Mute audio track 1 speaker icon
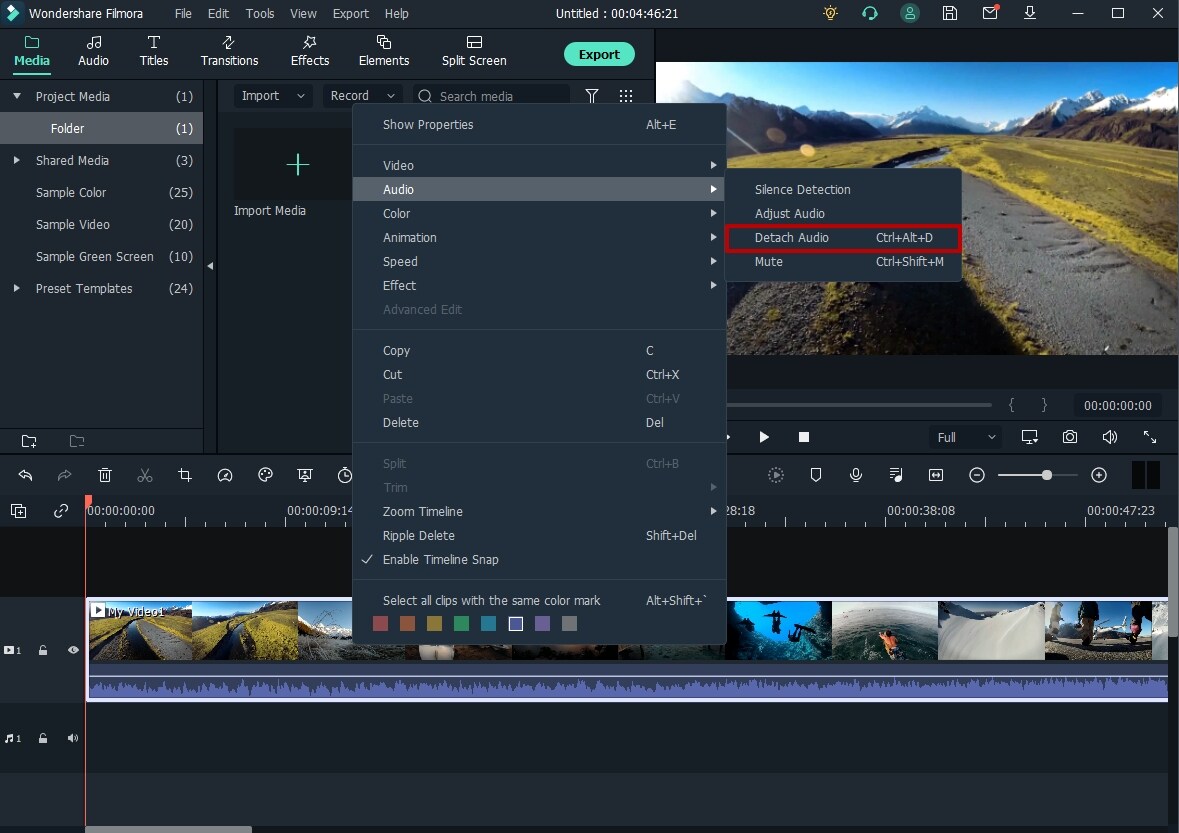 coord(73,738)
